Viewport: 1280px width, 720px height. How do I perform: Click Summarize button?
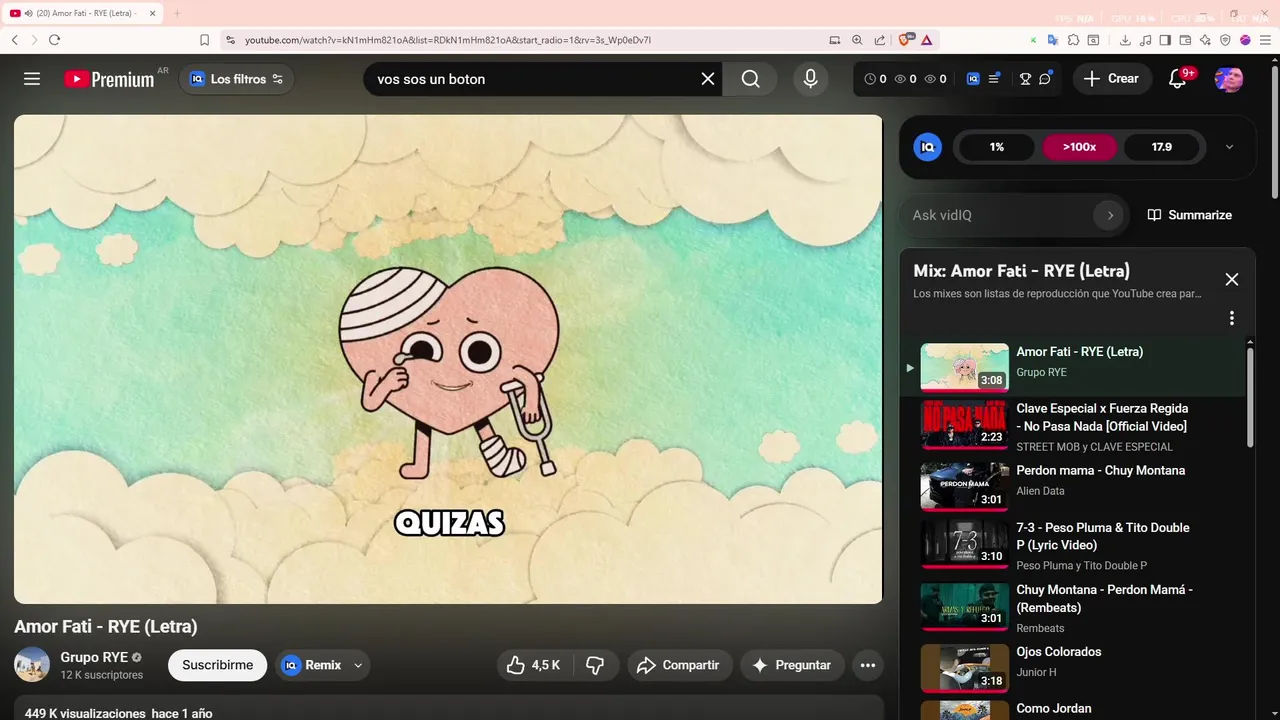point(1189,215)
